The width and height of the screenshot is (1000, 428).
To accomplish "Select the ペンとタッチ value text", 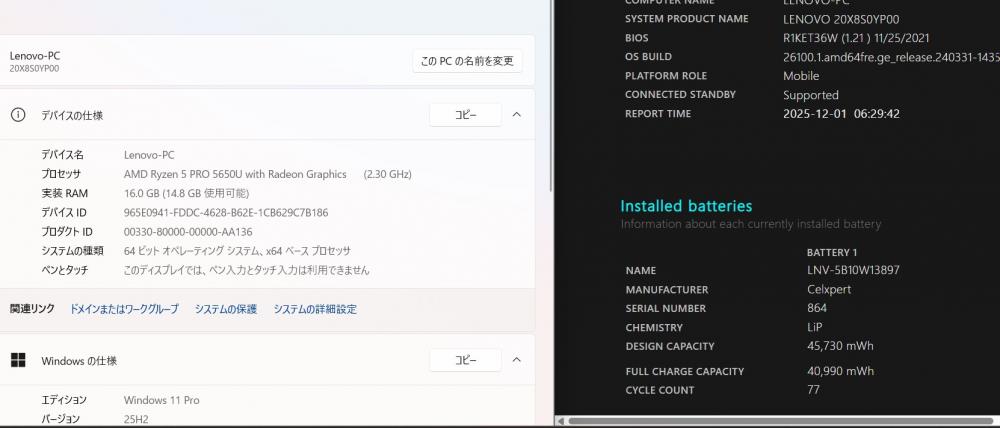I will pyautogui.click(x=246, y=270).
